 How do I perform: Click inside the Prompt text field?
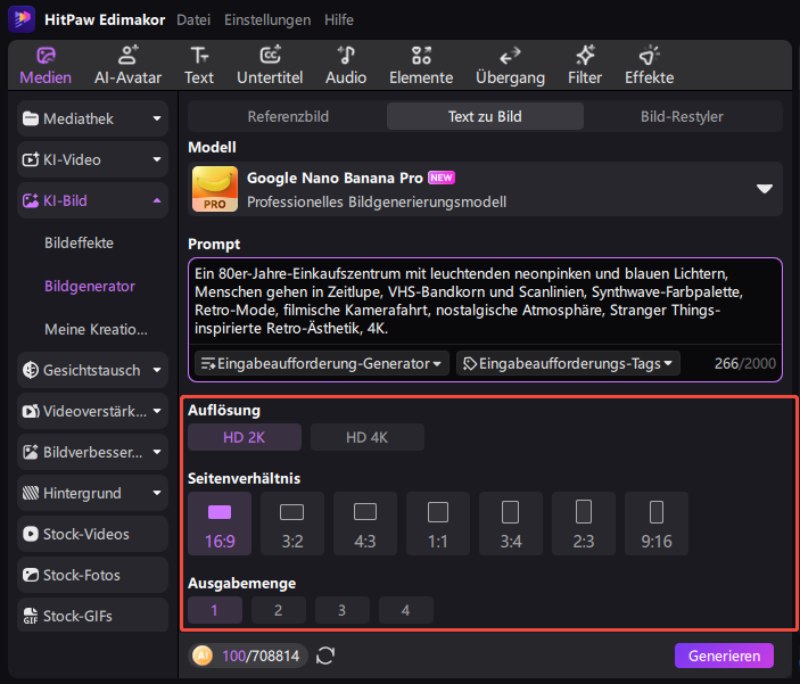click(x=484, y=300)
